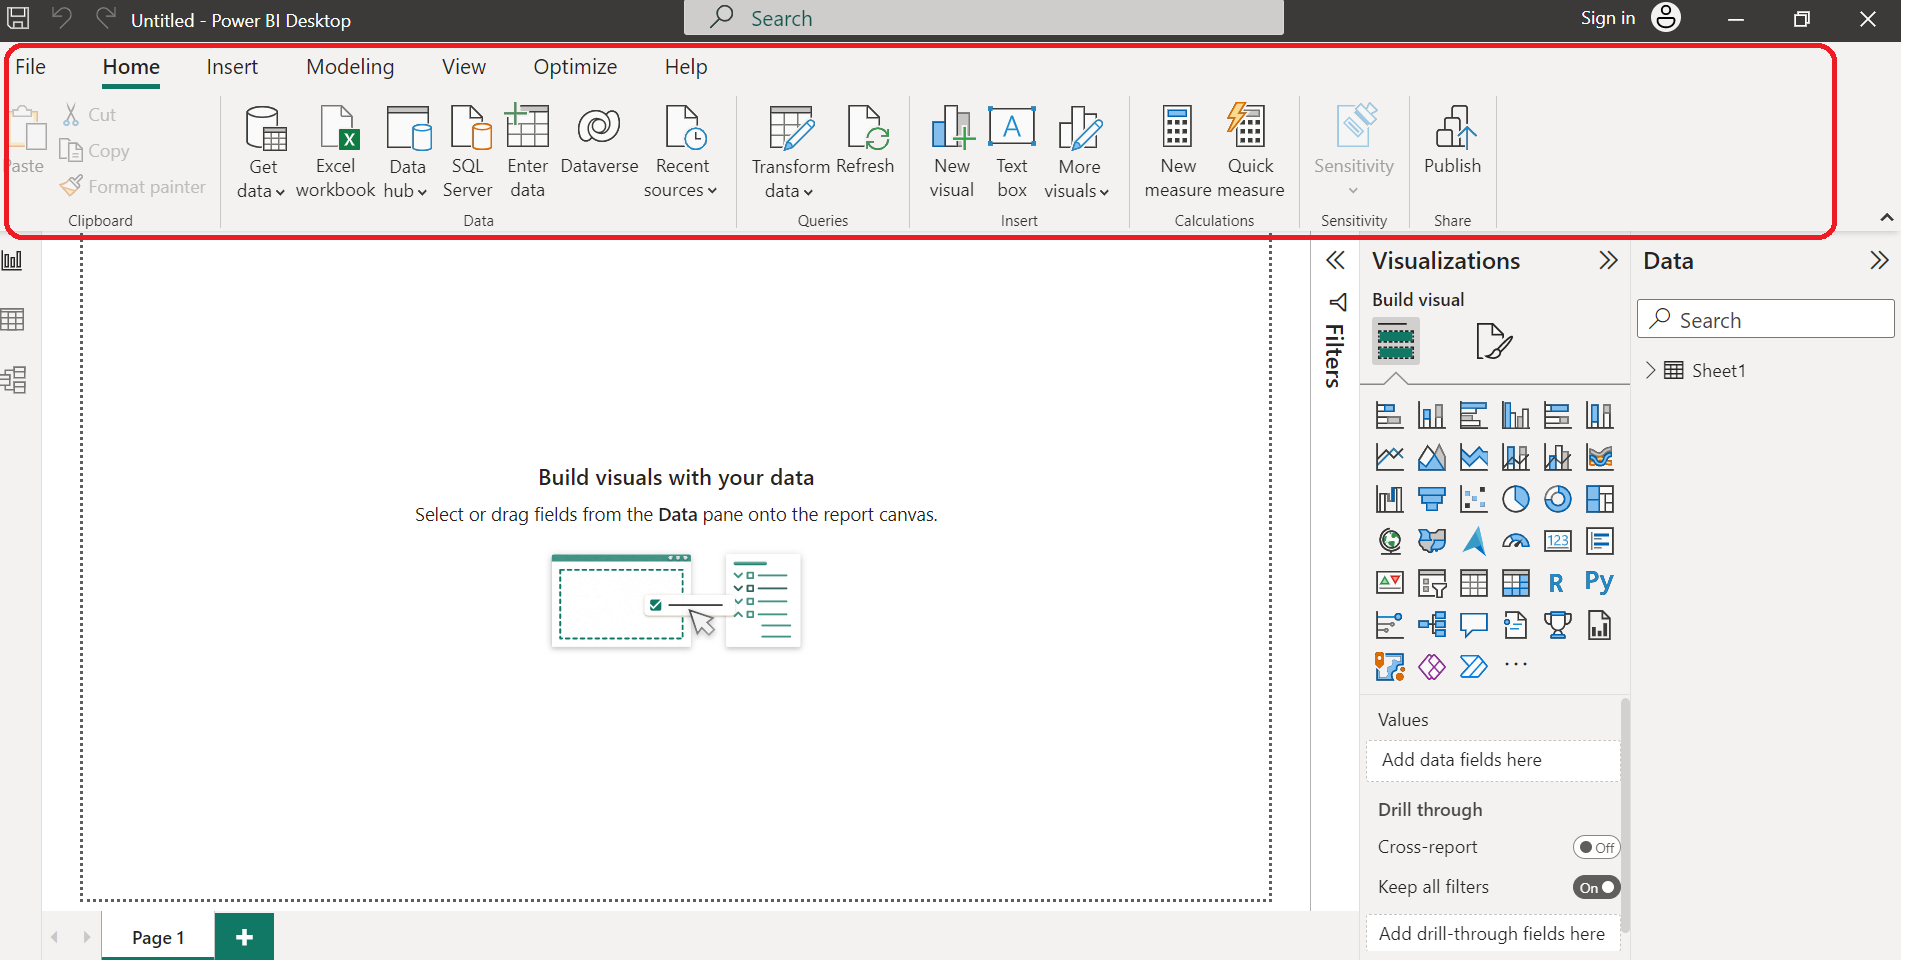Import an Excel workbook
1920x960 pixels.
click(336, 153)
